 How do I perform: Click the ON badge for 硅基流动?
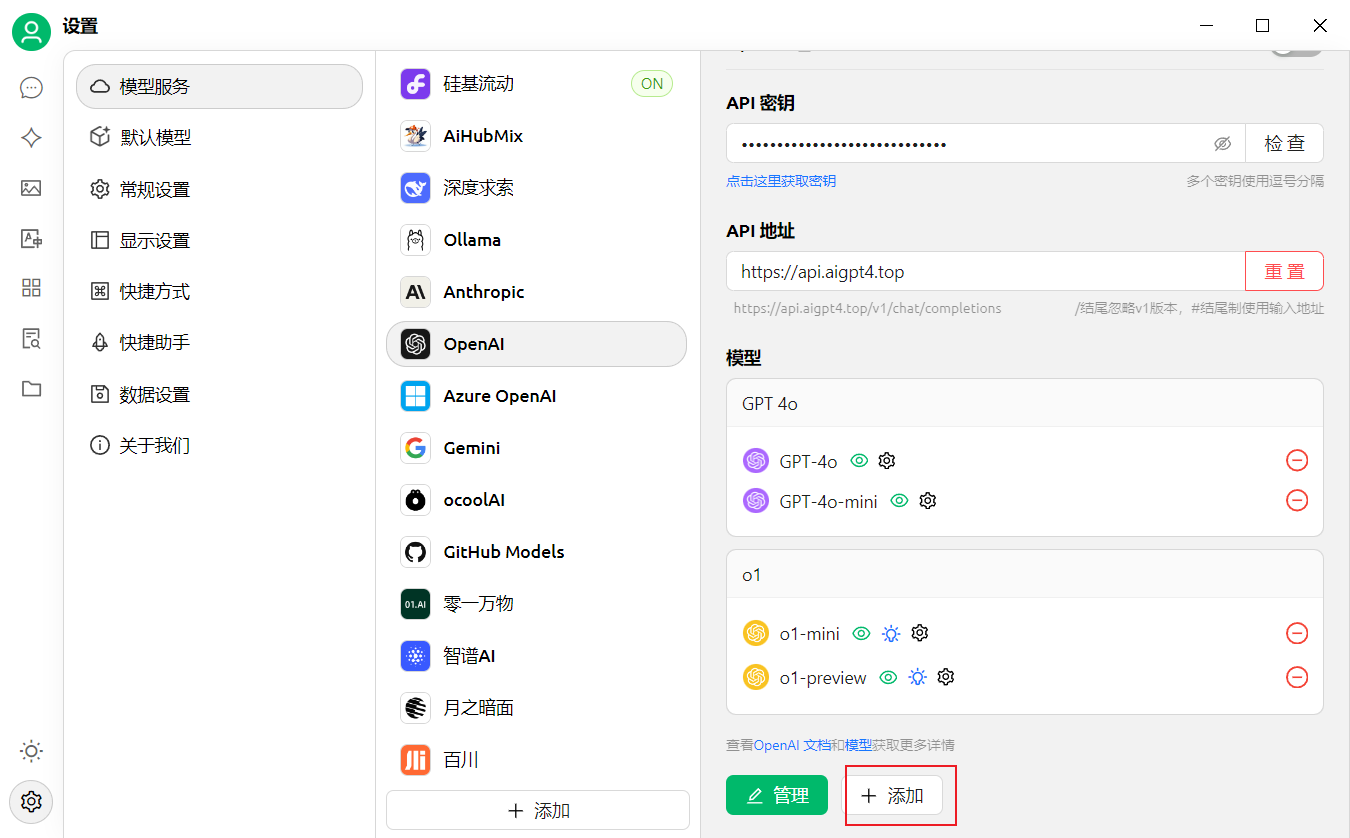pos(652,84)
